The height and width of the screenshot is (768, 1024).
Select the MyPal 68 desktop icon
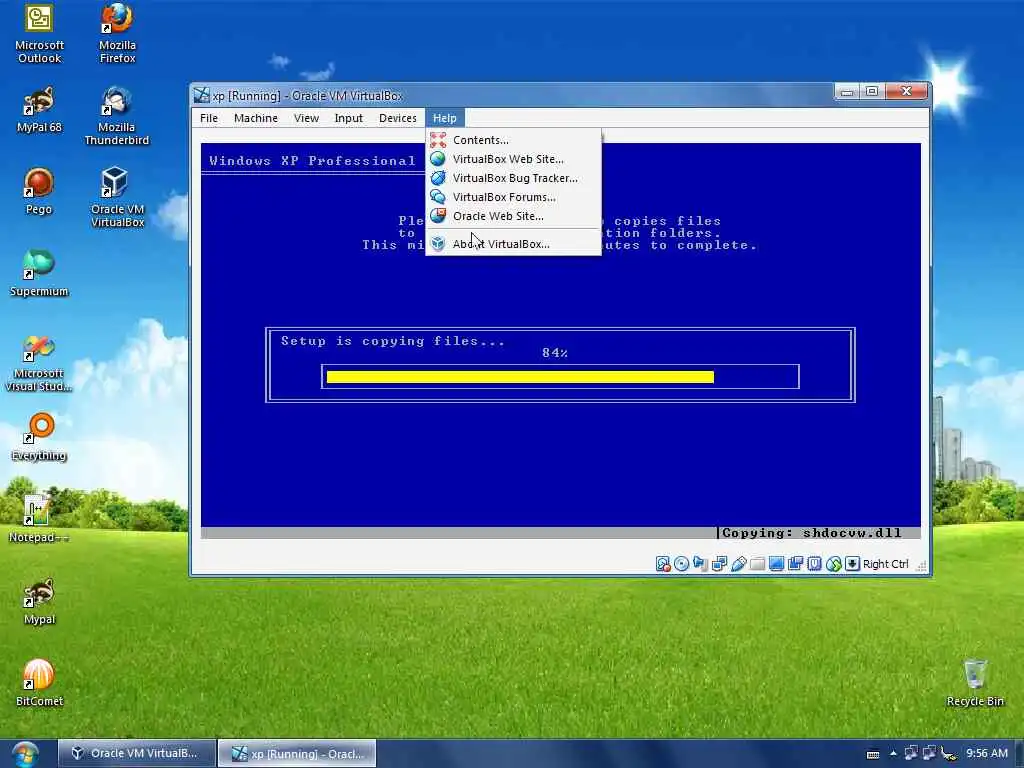[x=39, y=109]
